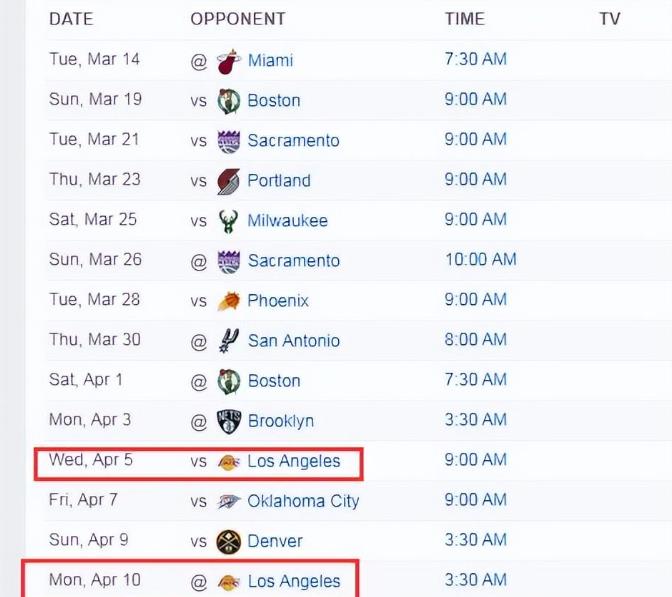
Task: Click the OPPONENT column header
Action: pos(237,19)
